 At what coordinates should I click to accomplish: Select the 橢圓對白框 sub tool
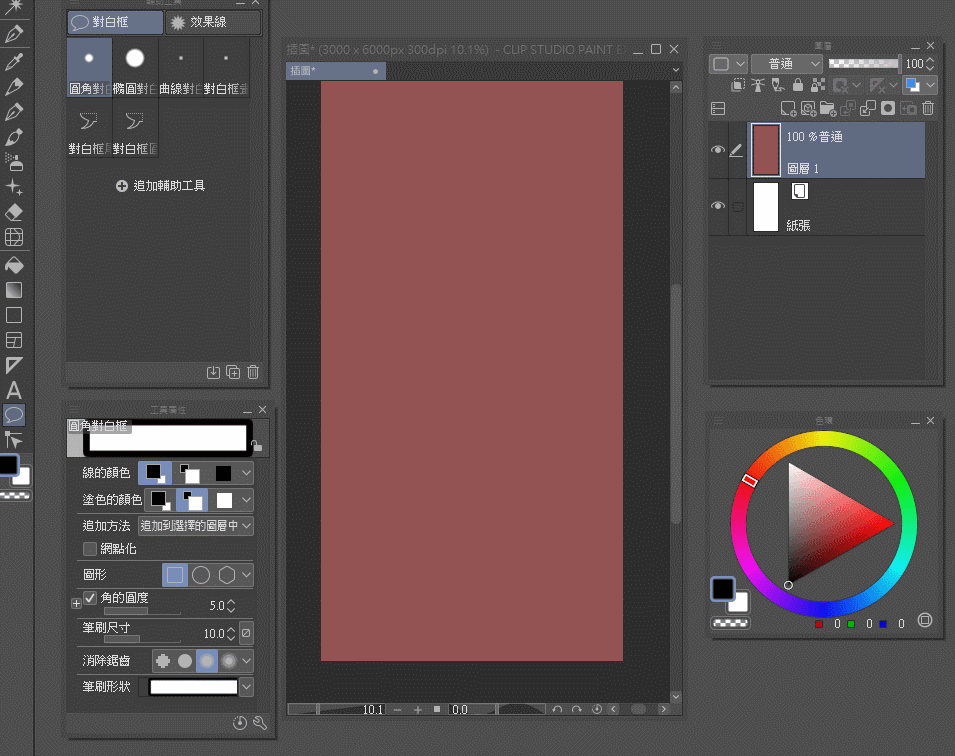coord(135,68)
